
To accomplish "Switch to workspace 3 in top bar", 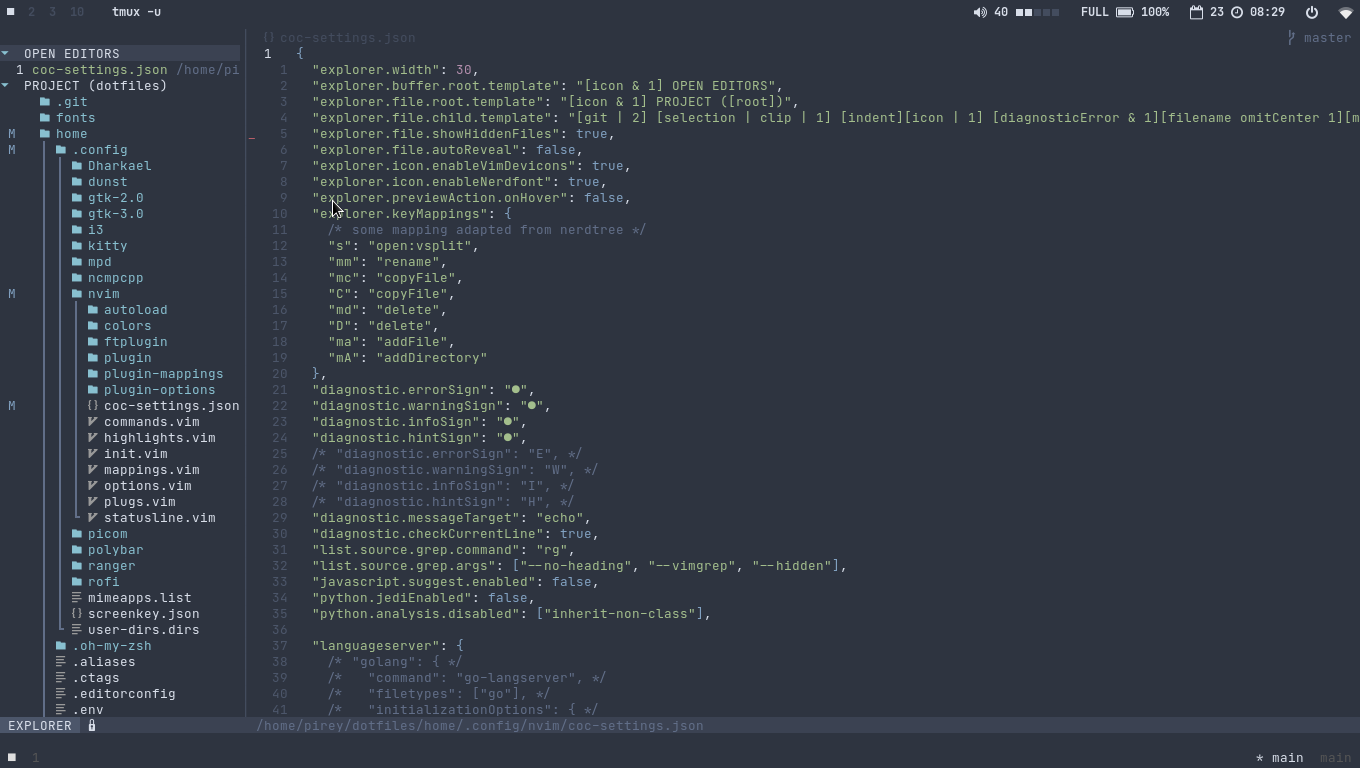I will [53, 12].
